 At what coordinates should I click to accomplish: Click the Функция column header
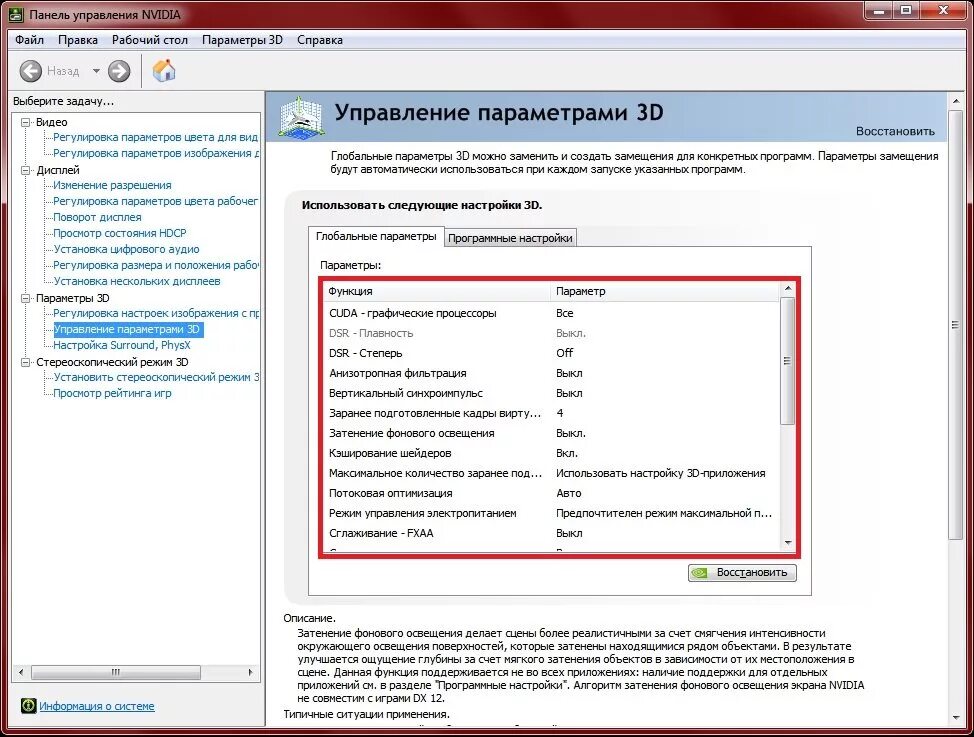pos(437,291)
